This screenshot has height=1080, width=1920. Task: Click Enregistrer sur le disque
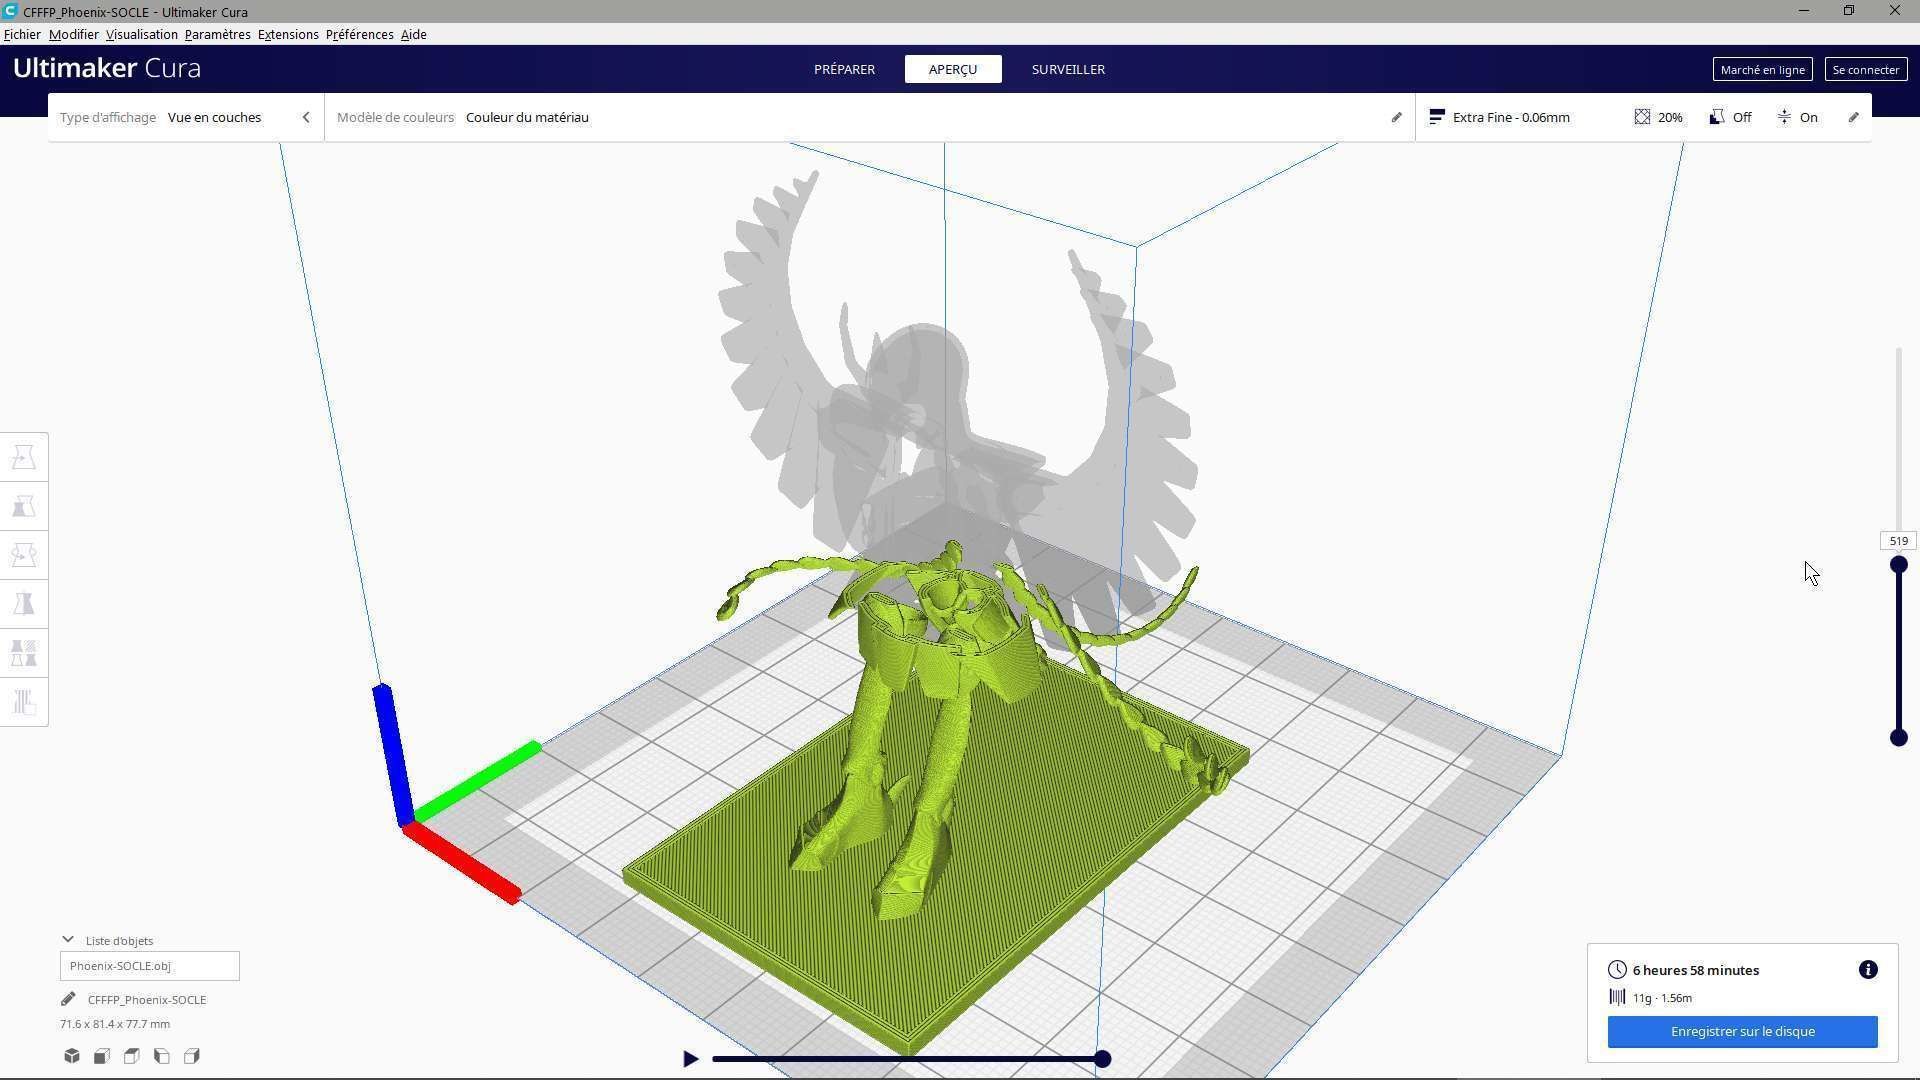click(x=1742, y=1031)
